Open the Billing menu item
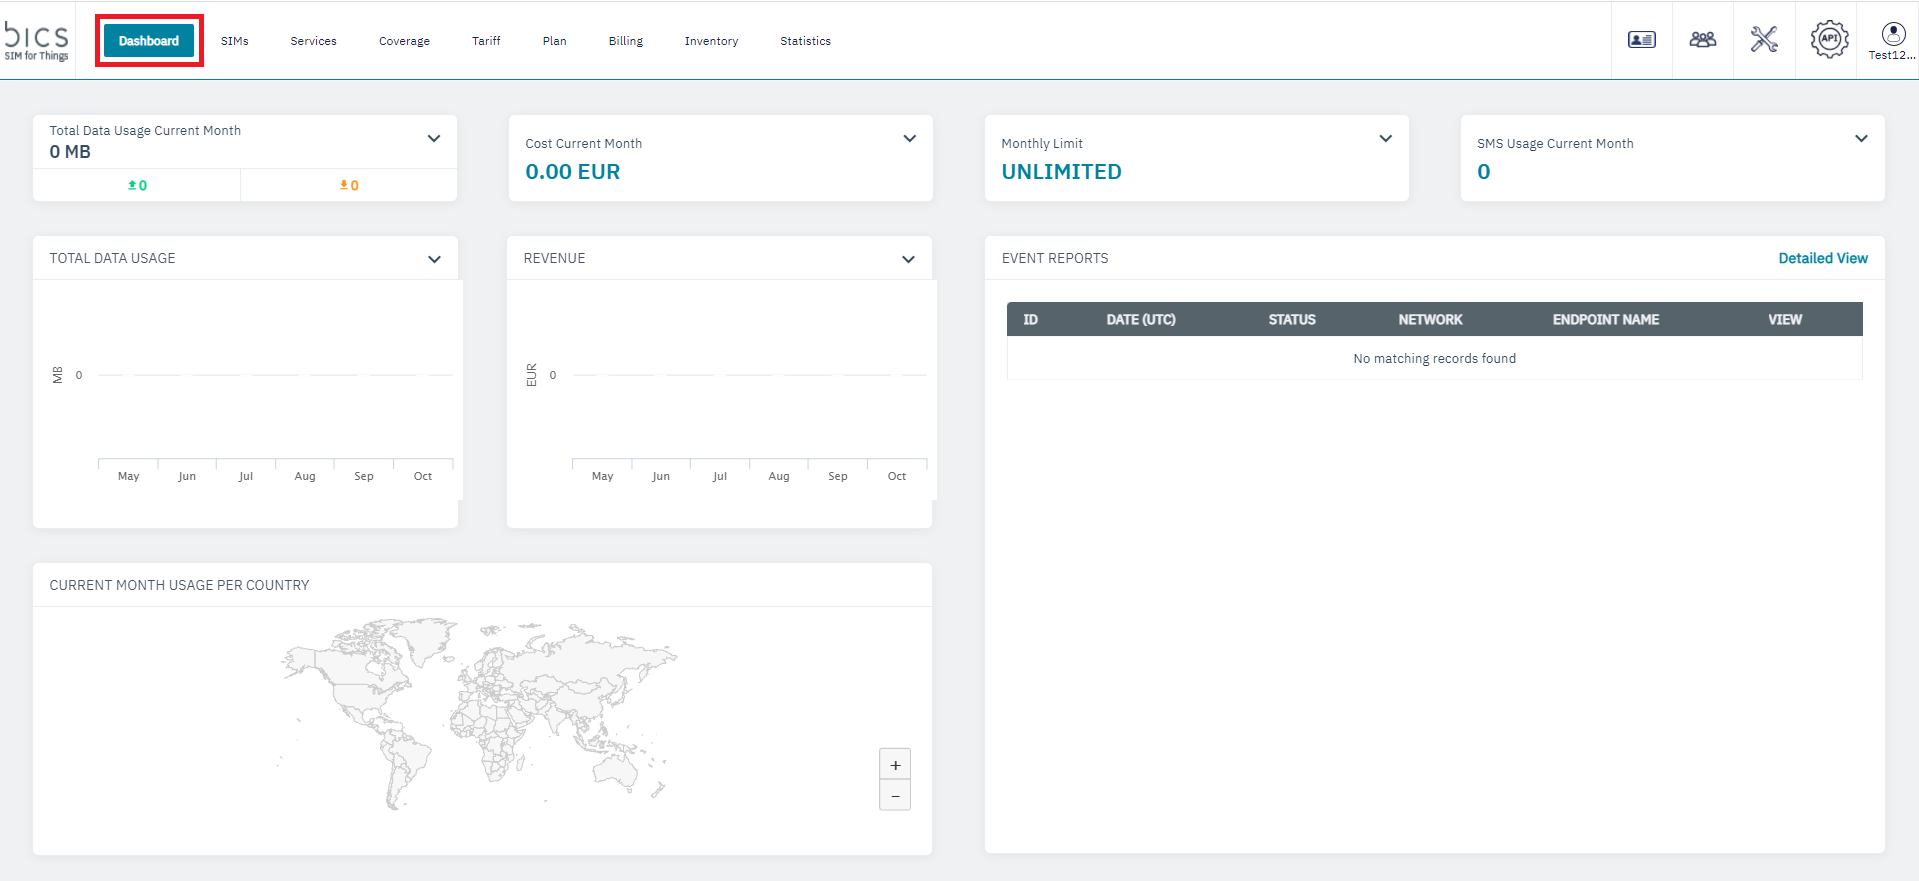 coord(626,41)
